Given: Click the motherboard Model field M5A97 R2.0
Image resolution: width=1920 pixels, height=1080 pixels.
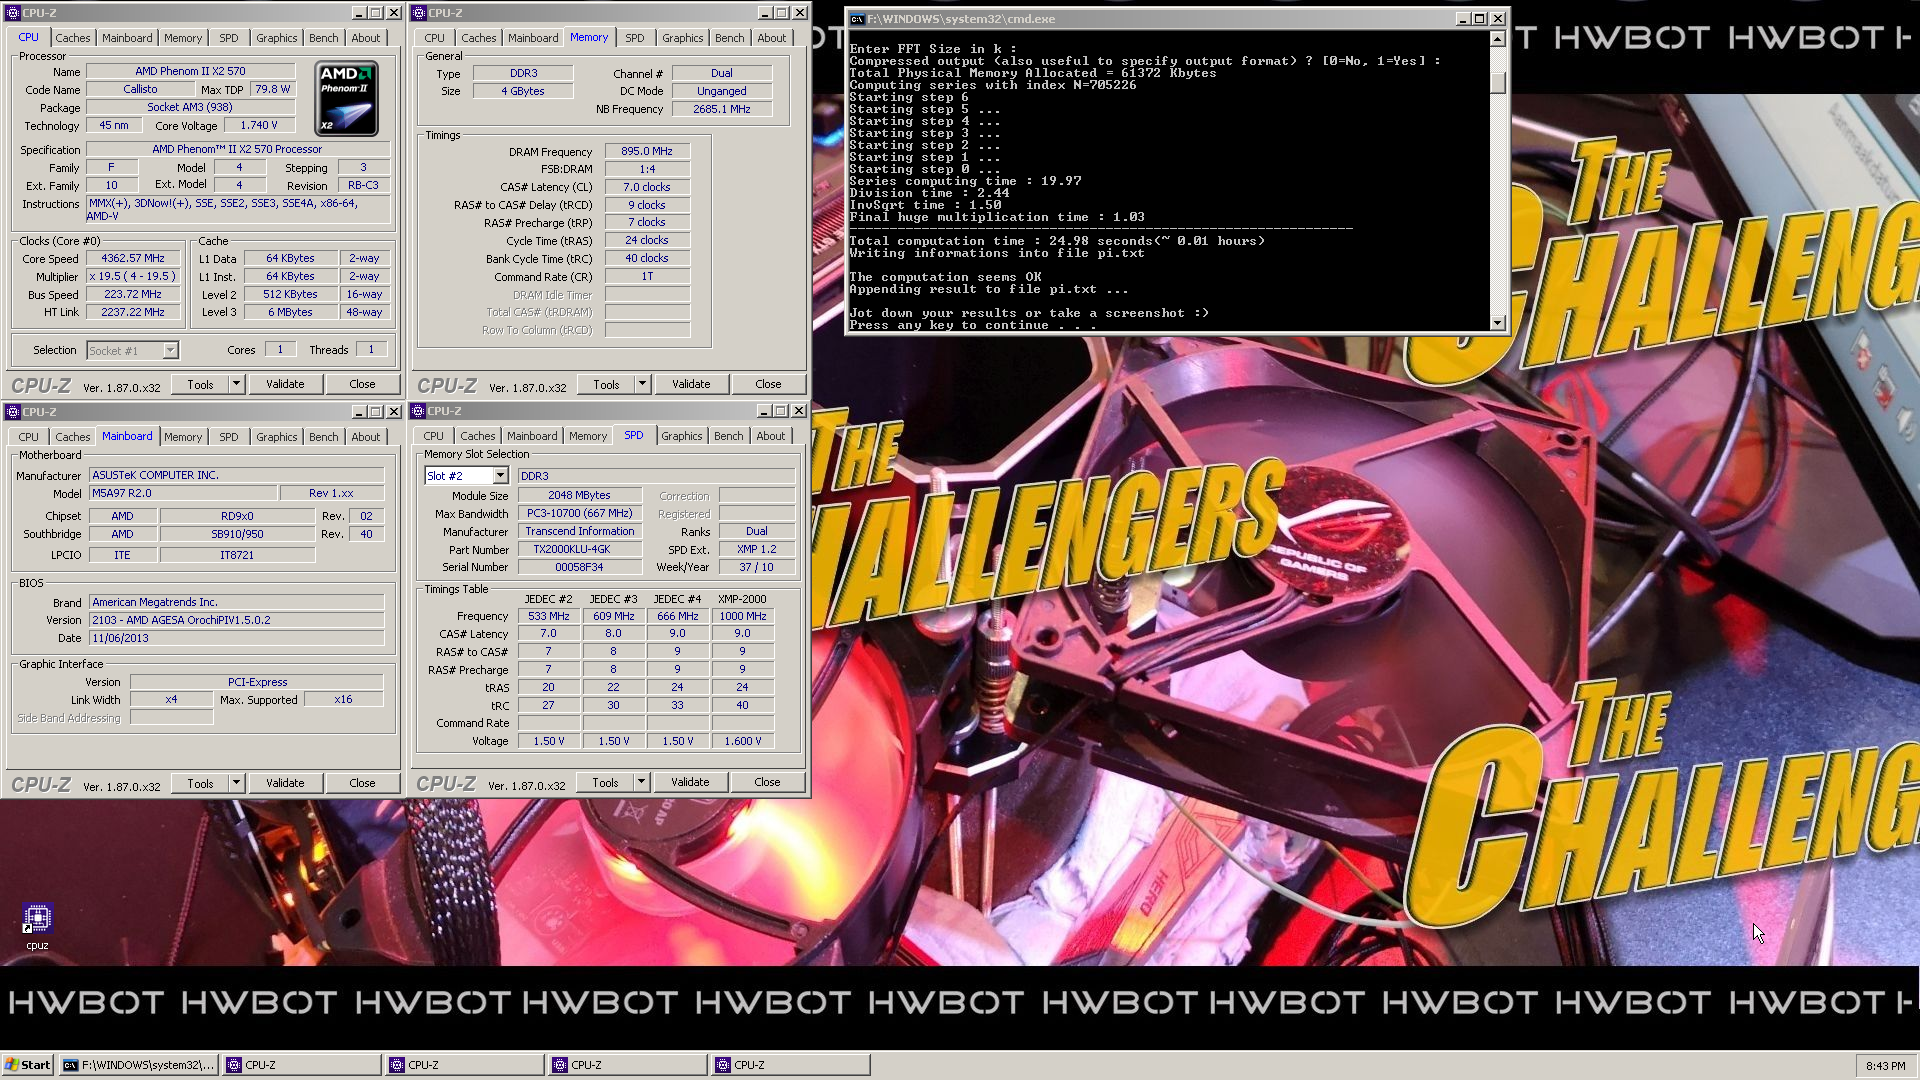Looking at the screenshot, I should 183,493.
